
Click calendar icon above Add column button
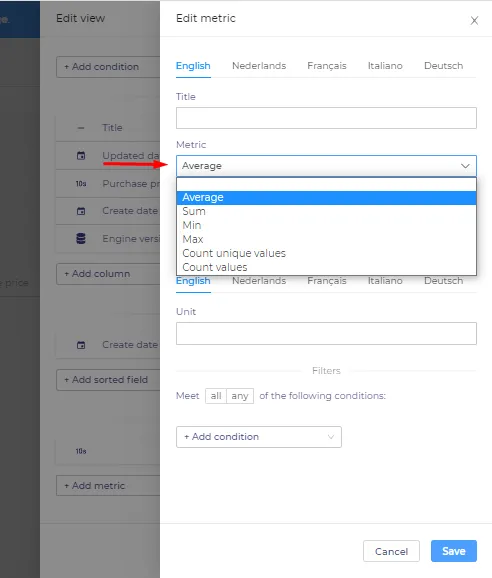point(81,211)
